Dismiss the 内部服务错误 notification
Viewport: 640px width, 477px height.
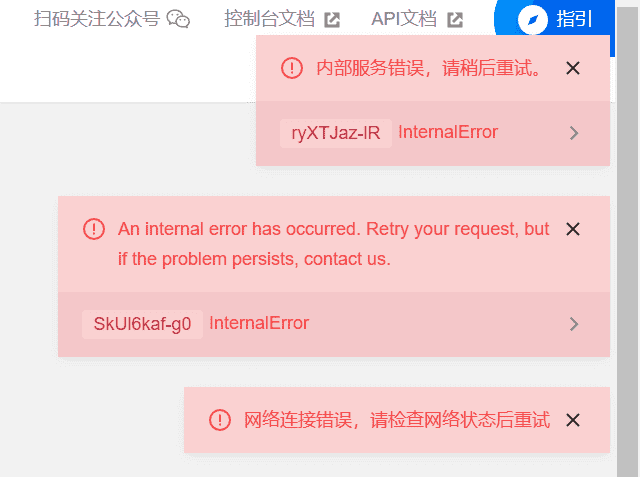coord(573,68)
